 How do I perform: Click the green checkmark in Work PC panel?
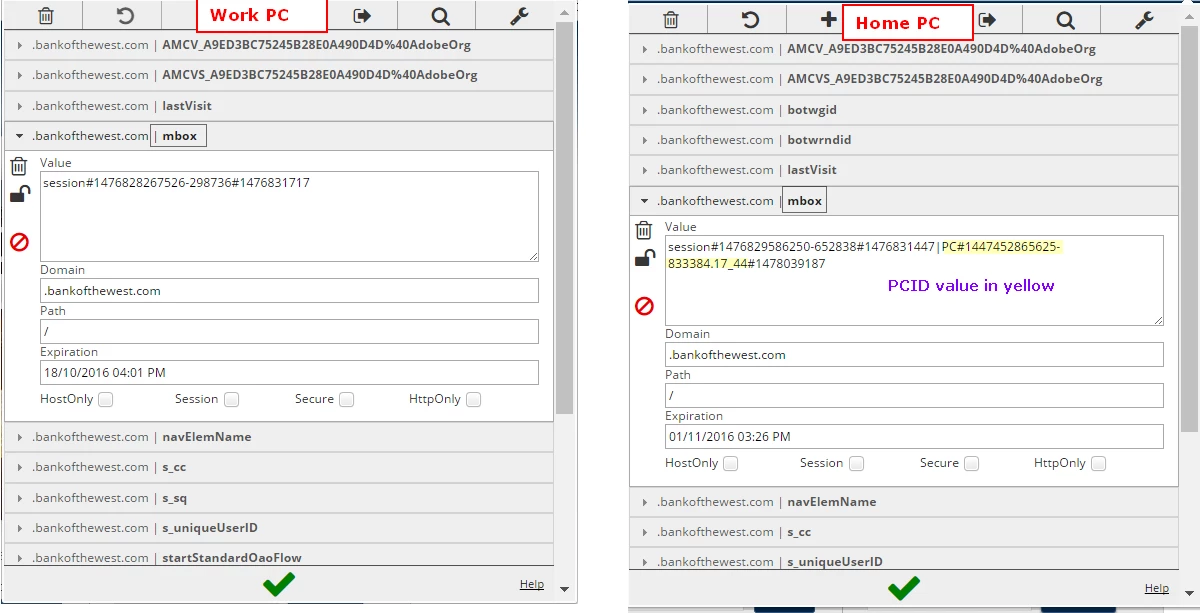pos(279,584)
